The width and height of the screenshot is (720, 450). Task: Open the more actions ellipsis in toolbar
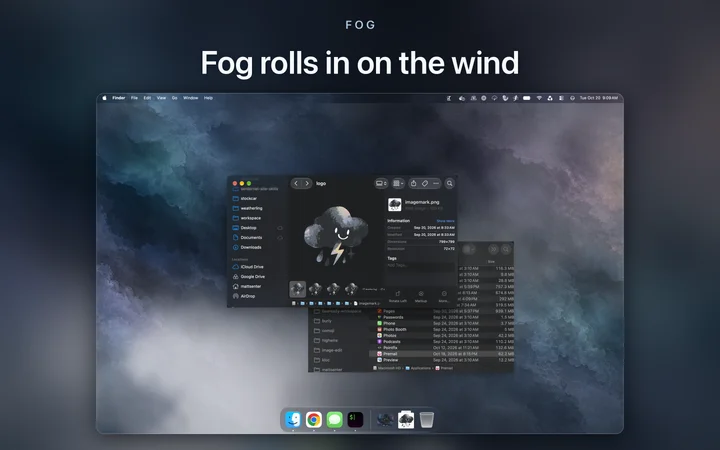click(436, 183)
